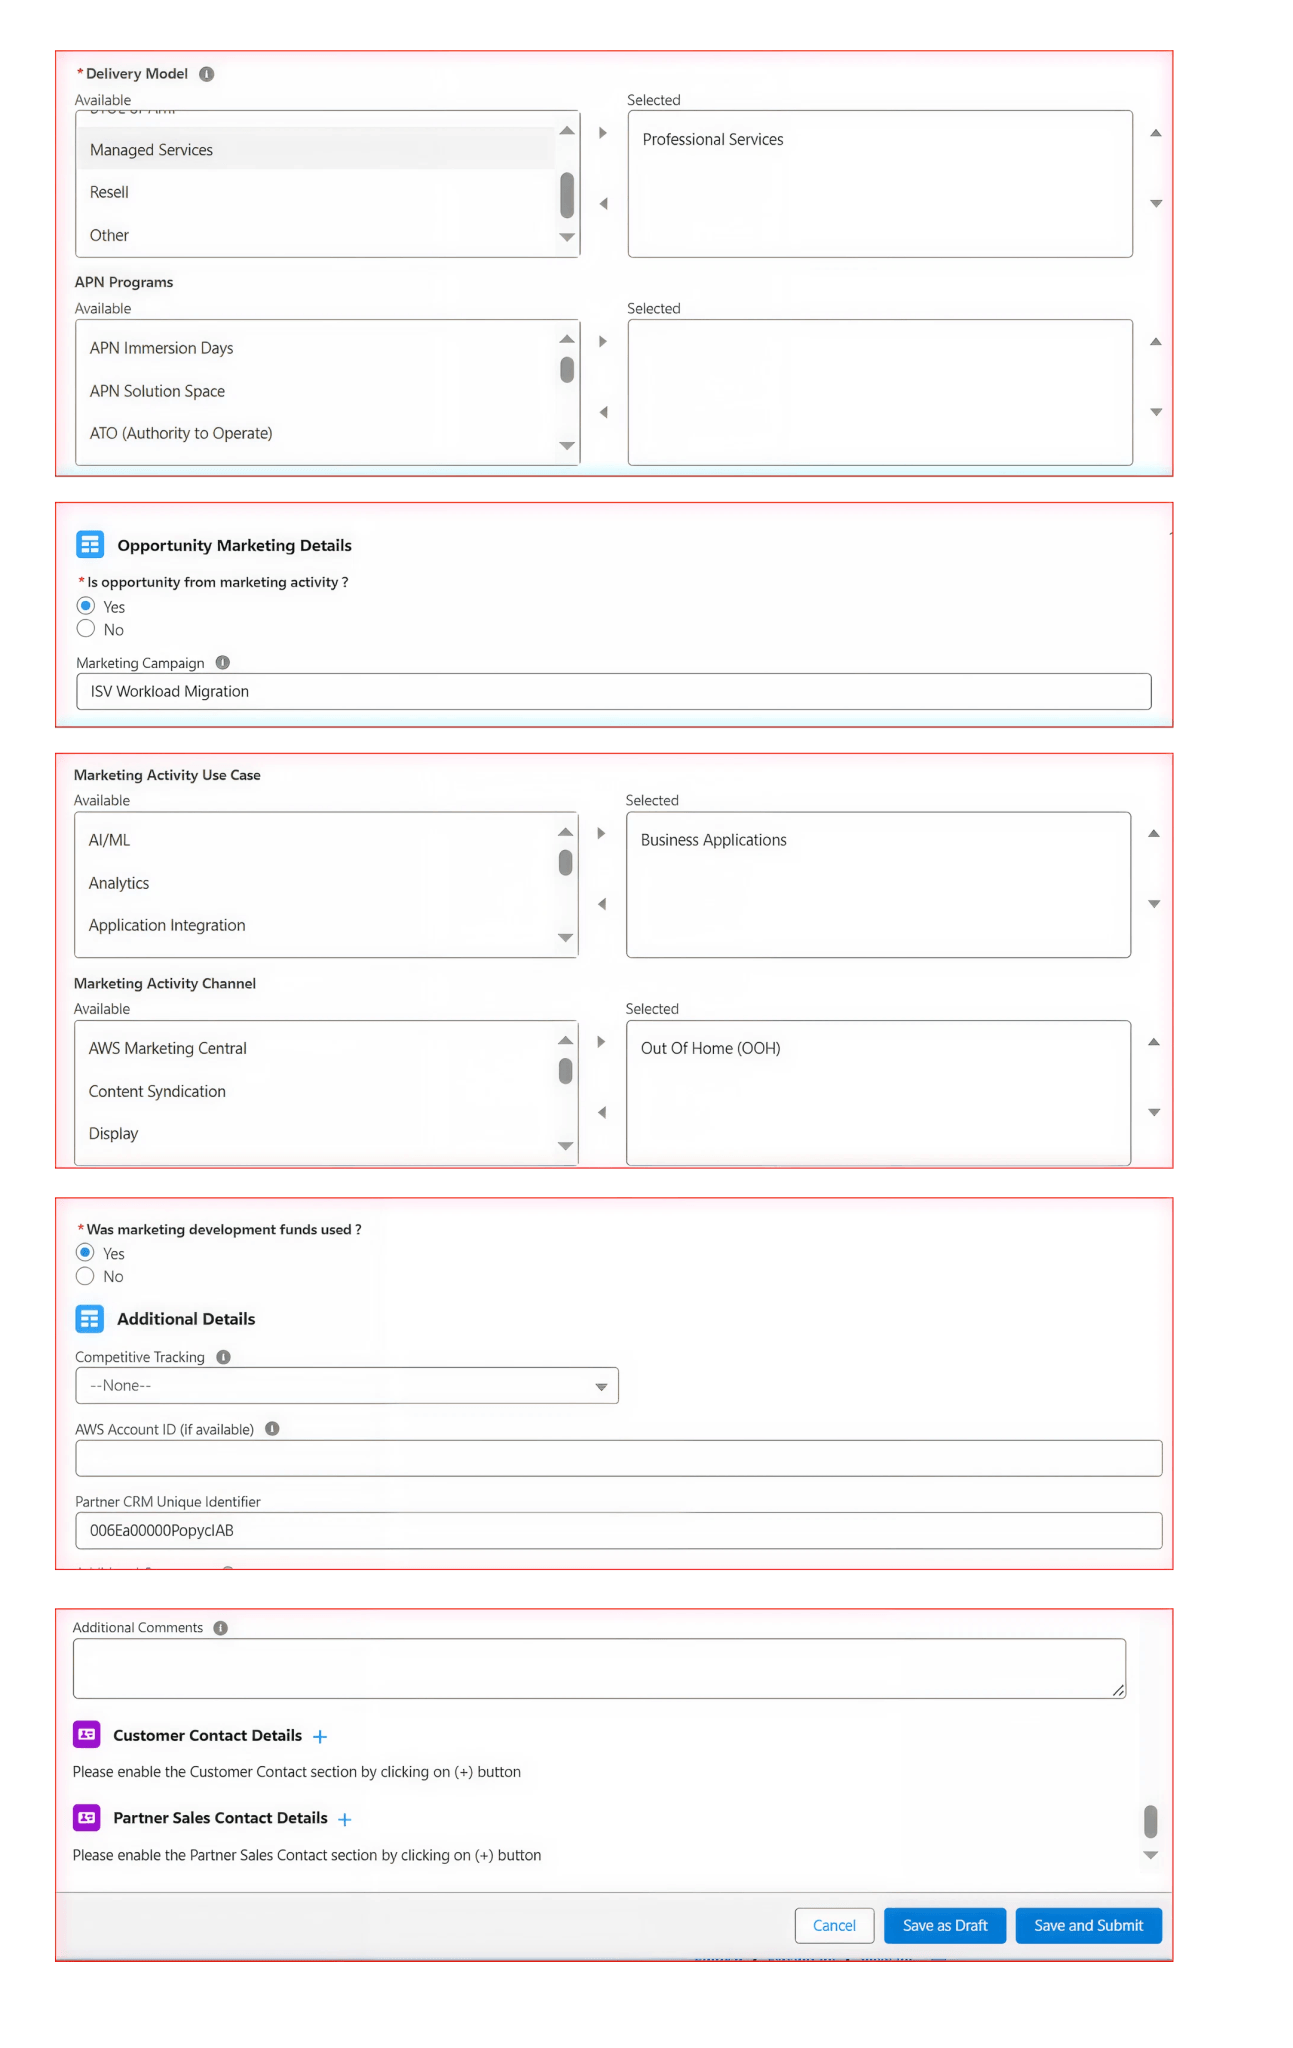This screenshot has height=2048, width=1293.
Task: Click the Customer Contact Details section icon
Action: point(85,1735)
